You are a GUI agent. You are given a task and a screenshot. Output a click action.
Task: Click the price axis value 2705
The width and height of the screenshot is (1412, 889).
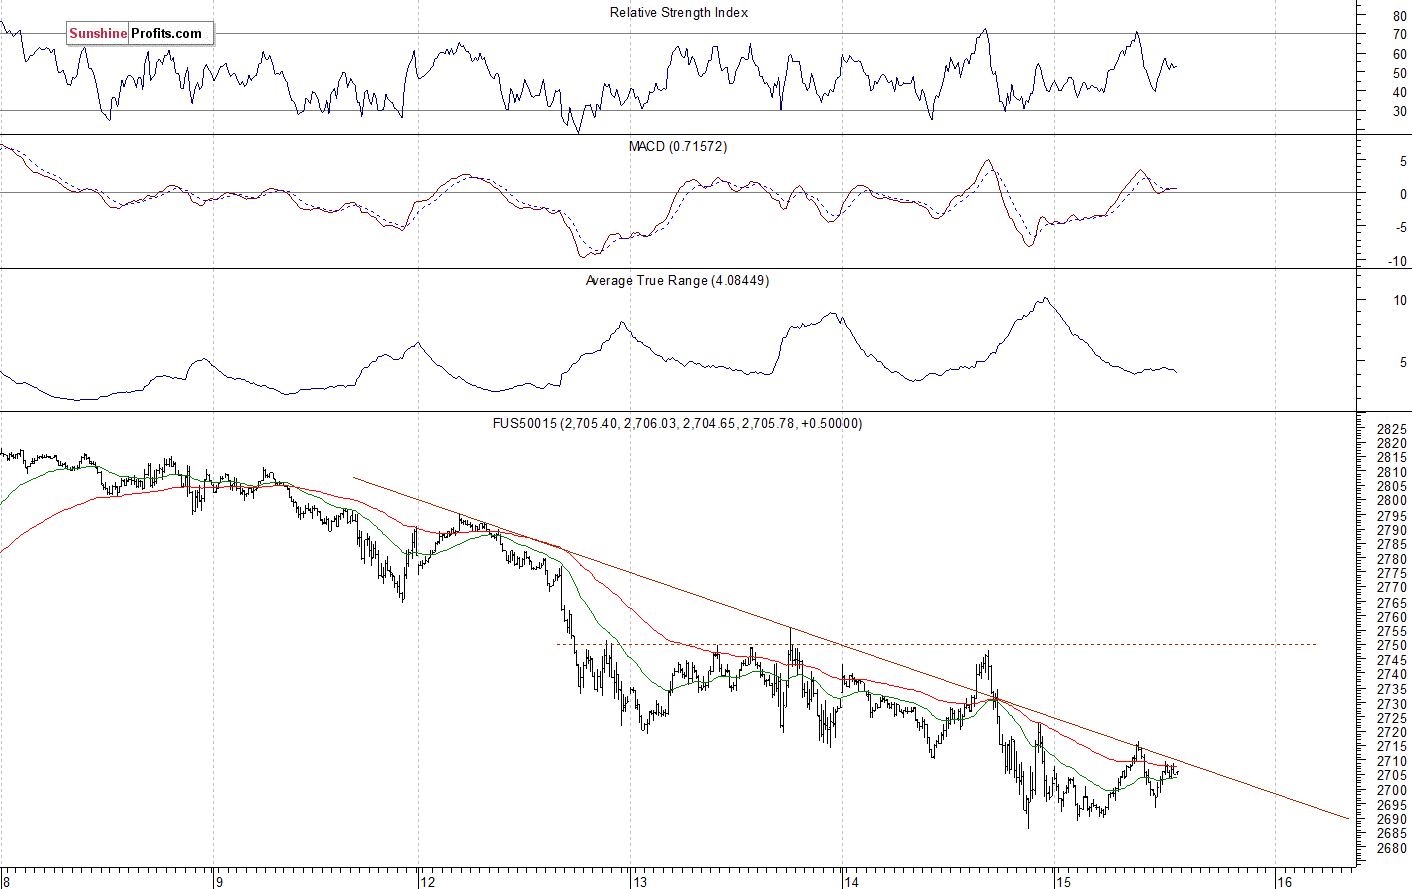[1392, 776]
